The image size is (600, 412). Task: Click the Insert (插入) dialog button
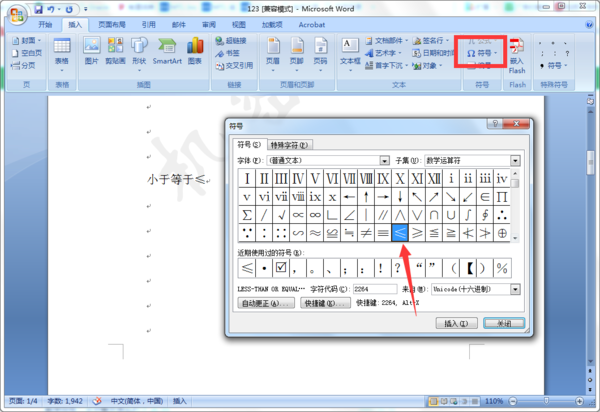pyautogui.click(x=457, y=323)
